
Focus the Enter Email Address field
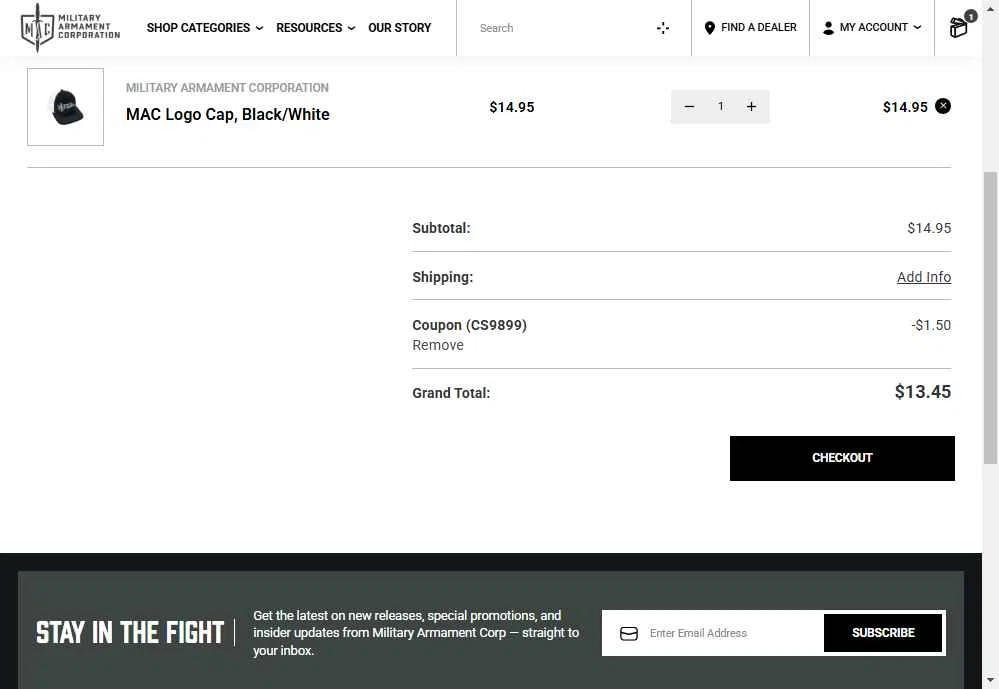[x=733, y=633]
